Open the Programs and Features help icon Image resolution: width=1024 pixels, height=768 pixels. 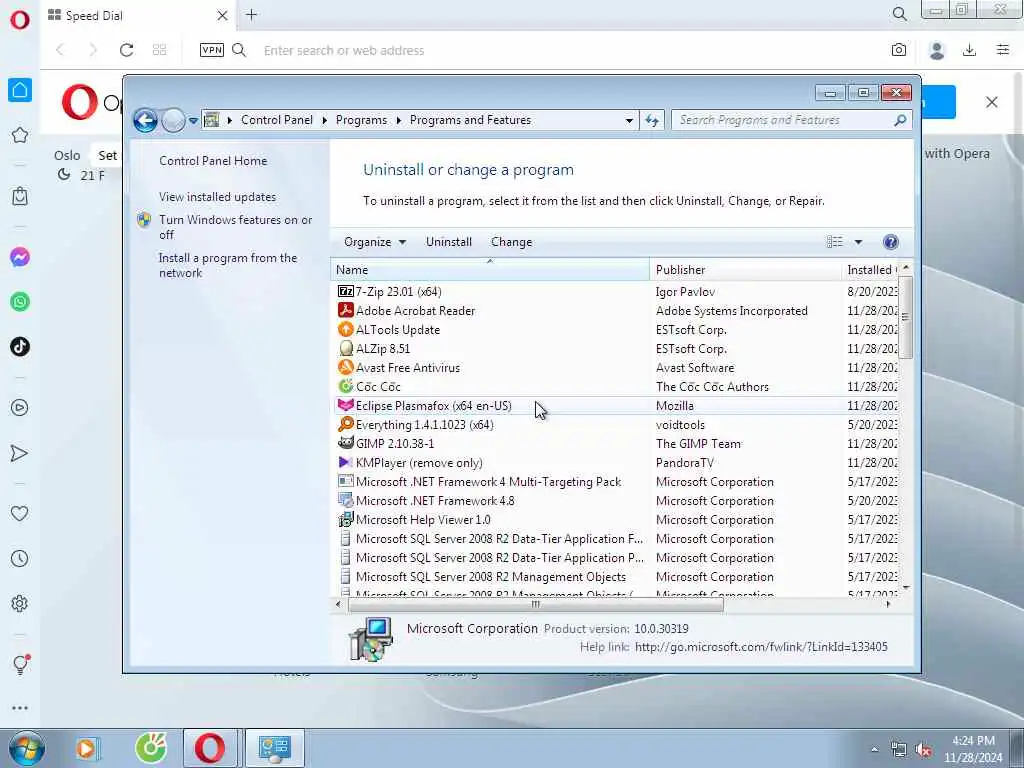890,242
